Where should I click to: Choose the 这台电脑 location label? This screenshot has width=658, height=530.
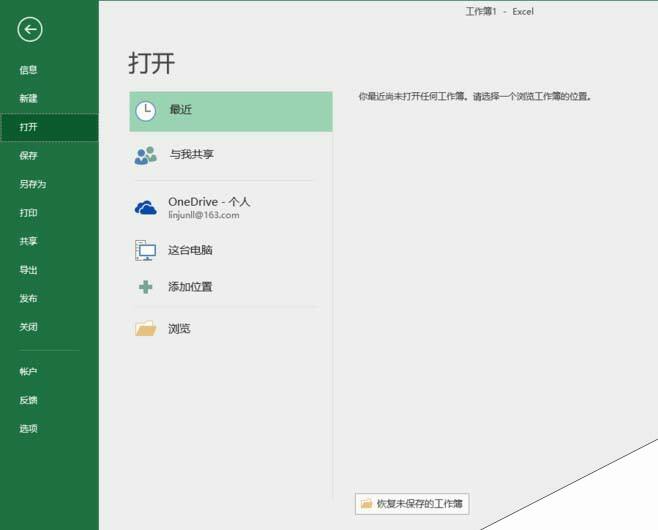point(190,250)
